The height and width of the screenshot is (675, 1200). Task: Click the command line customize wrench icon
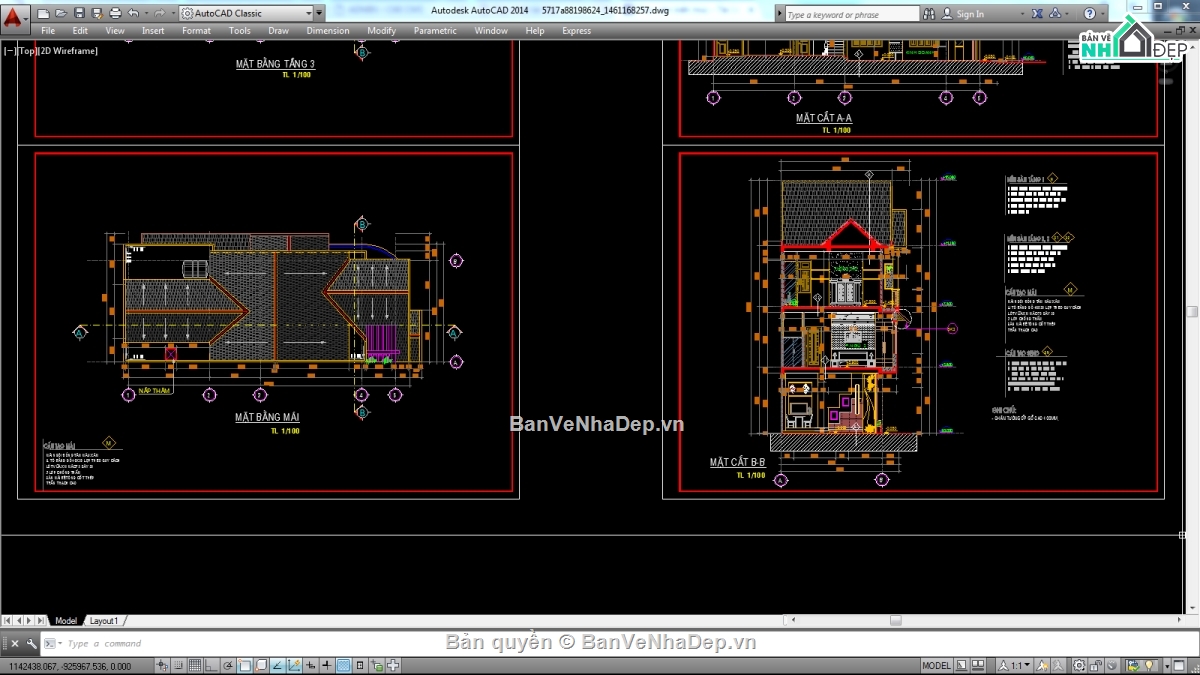point(32,644)
